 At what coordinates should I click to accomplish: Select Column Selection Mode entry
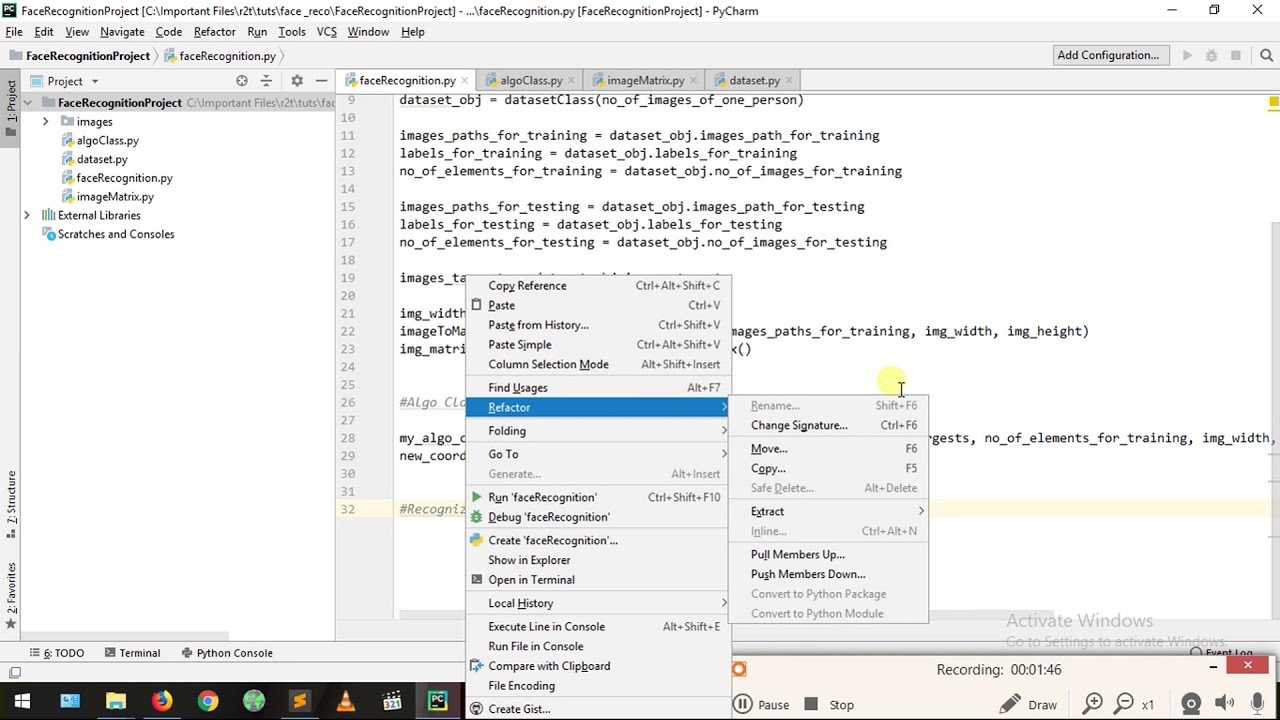[599, 364]
